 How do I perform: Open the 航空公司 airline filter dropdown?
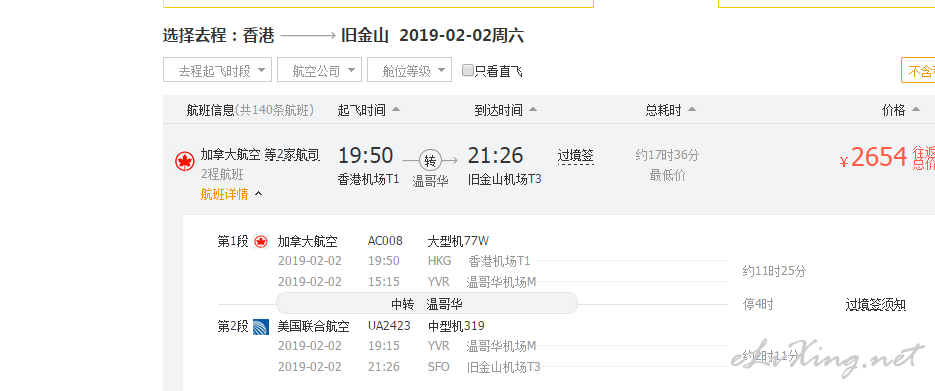click(319, 70)
